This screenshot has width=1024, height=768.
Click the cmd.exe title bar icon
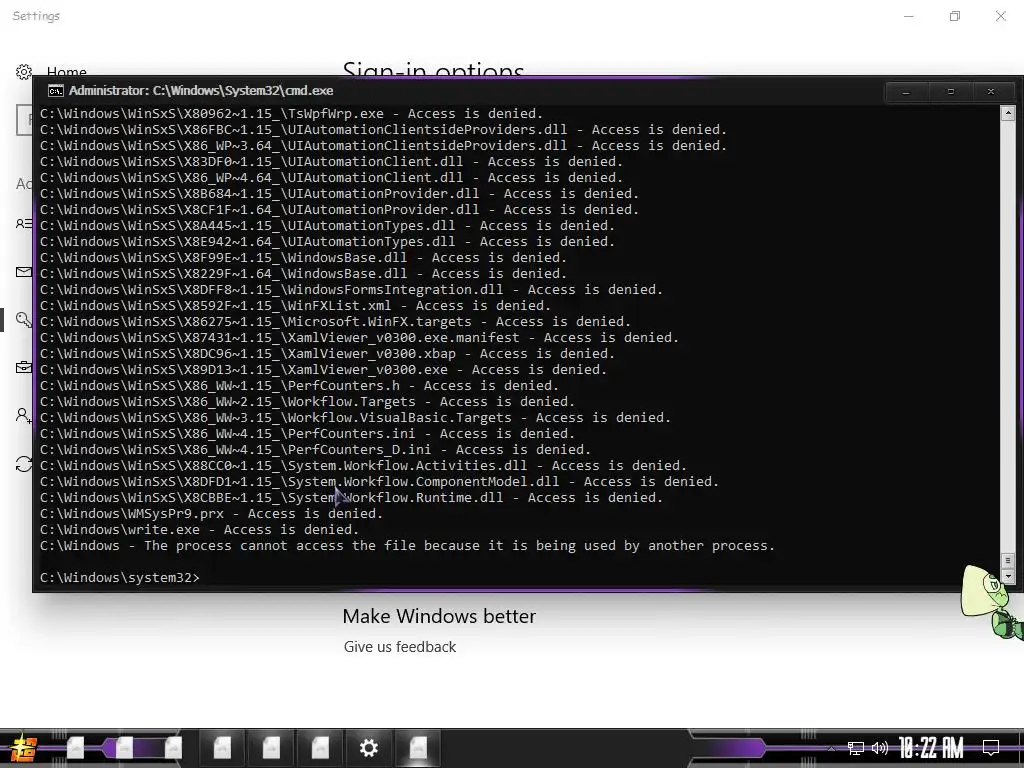(x=56, y=91)
